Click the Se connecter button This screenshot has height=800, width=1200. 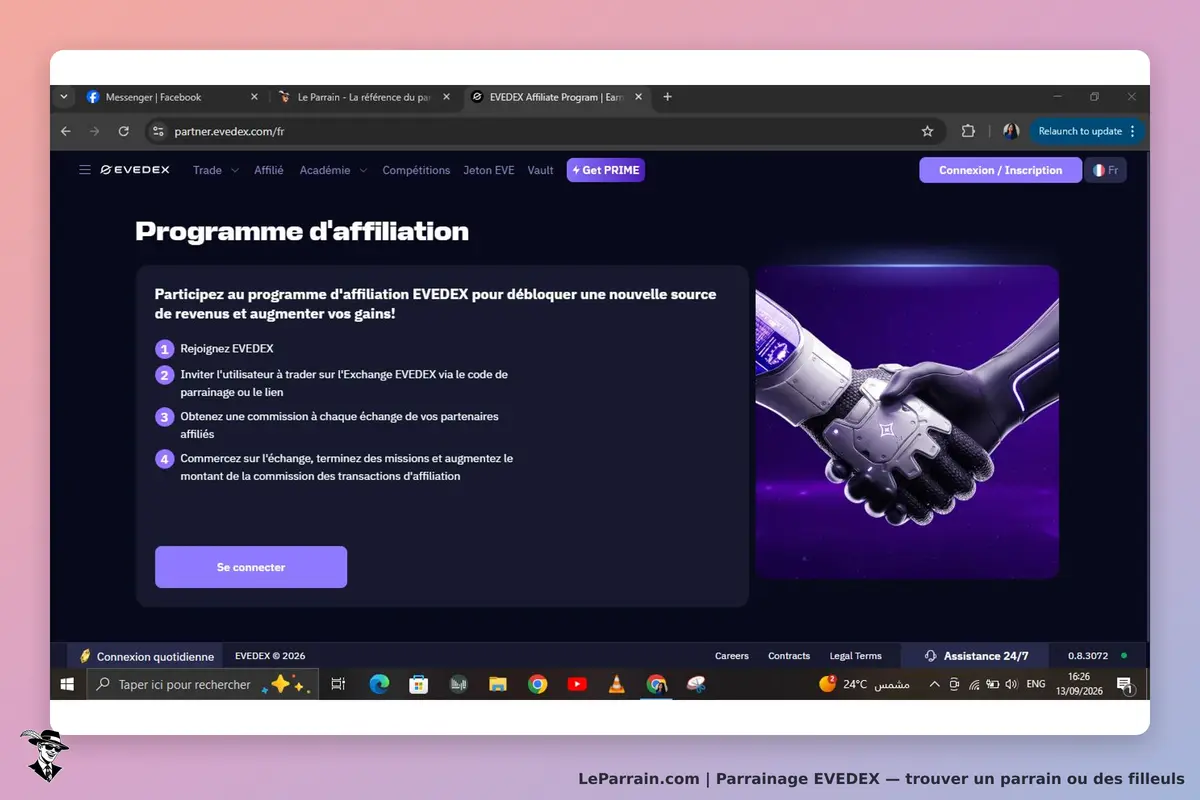click(x=251, y=567)
